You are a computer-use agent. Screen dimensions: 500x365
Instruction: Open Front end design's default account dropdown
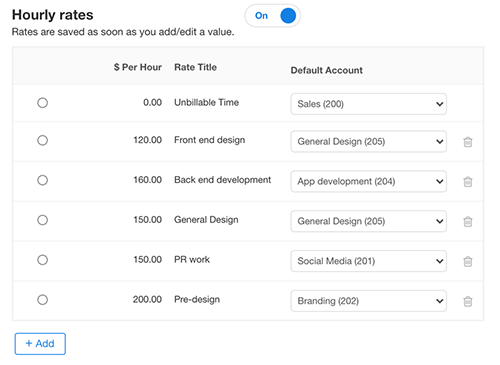(x=368, y=141)
